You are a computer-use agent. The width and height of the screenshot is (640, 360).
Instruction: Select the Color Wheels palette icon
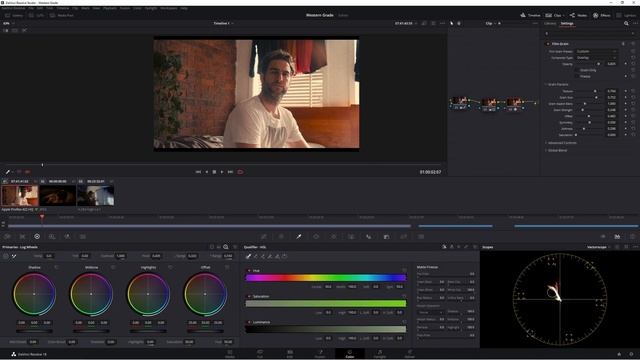point(37,236)
